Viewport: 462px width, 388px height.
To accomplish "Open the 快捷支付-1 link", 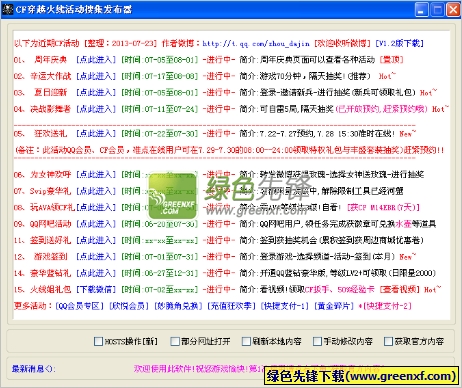I will click(285, 306).
